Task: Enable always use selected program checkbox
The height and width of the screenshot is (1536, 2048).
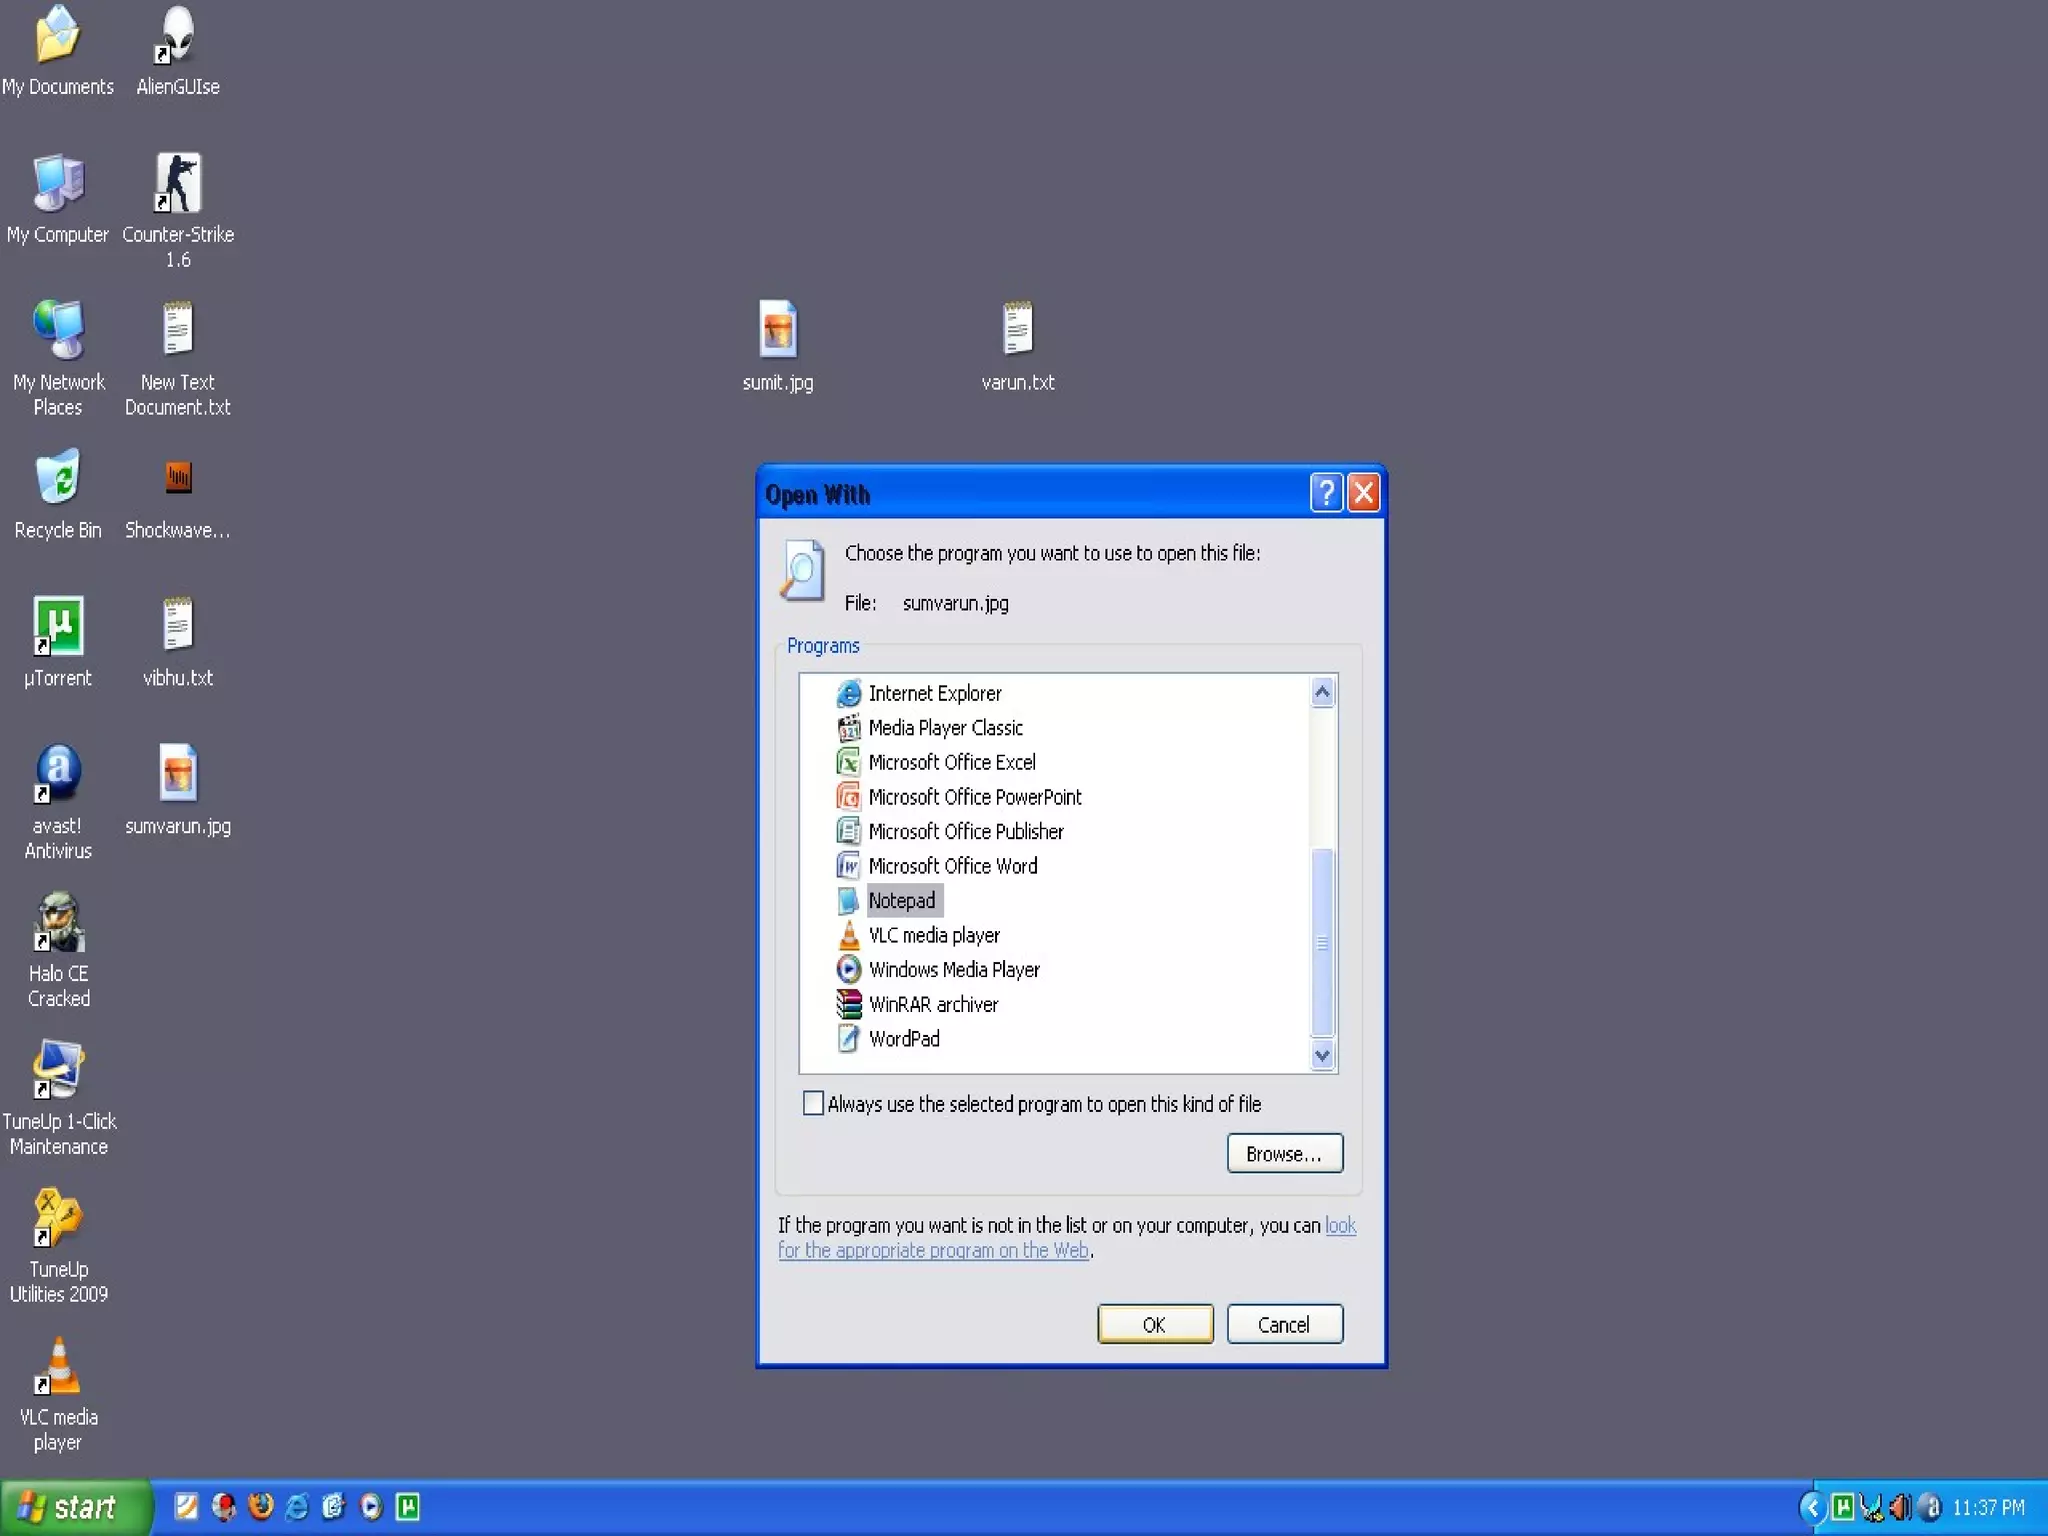Action: coord(813,1103)
